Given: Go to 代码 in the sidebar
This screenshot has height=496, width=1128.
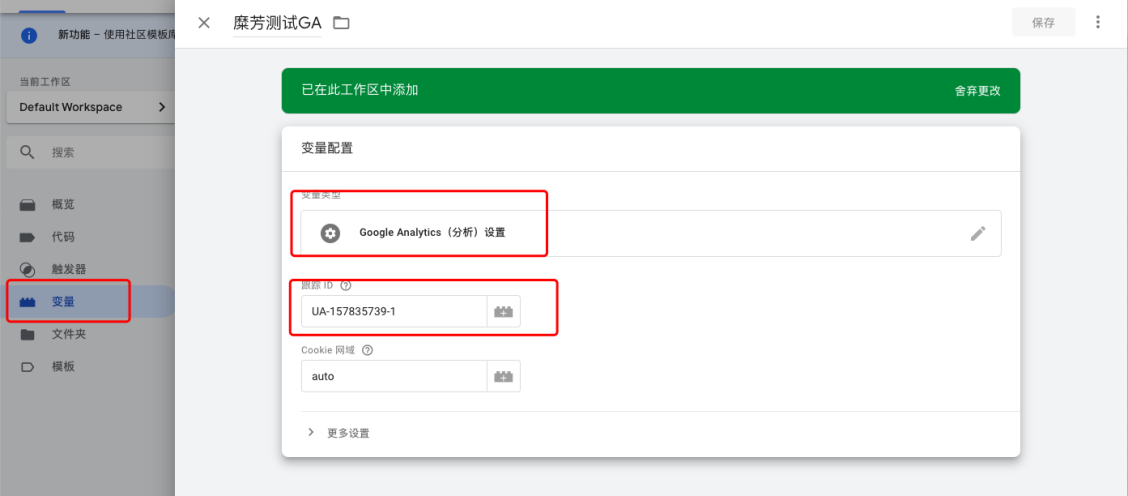Looking at the screenshot, I should (x=63, y=237).
